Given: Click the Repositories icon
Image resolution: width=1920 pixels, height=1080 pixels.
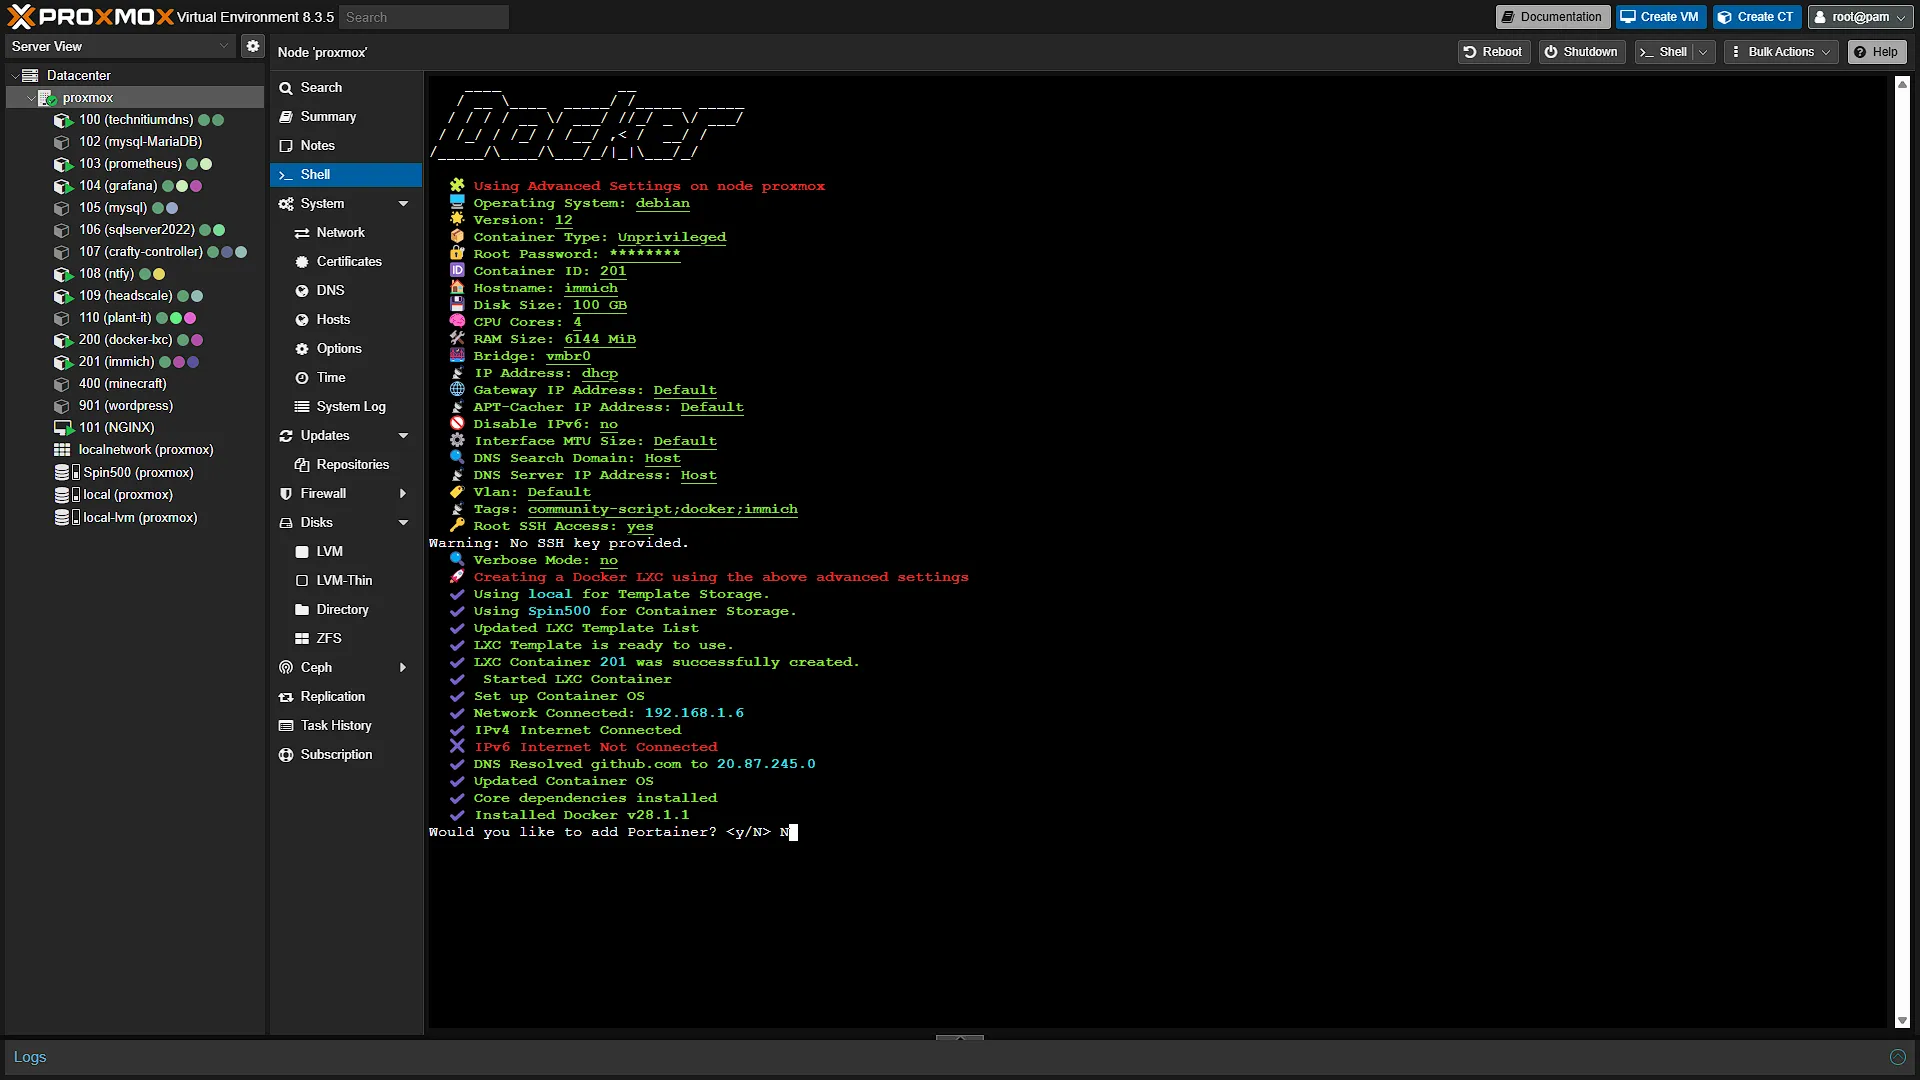Looking at the screenshot, I should point(302,465).
